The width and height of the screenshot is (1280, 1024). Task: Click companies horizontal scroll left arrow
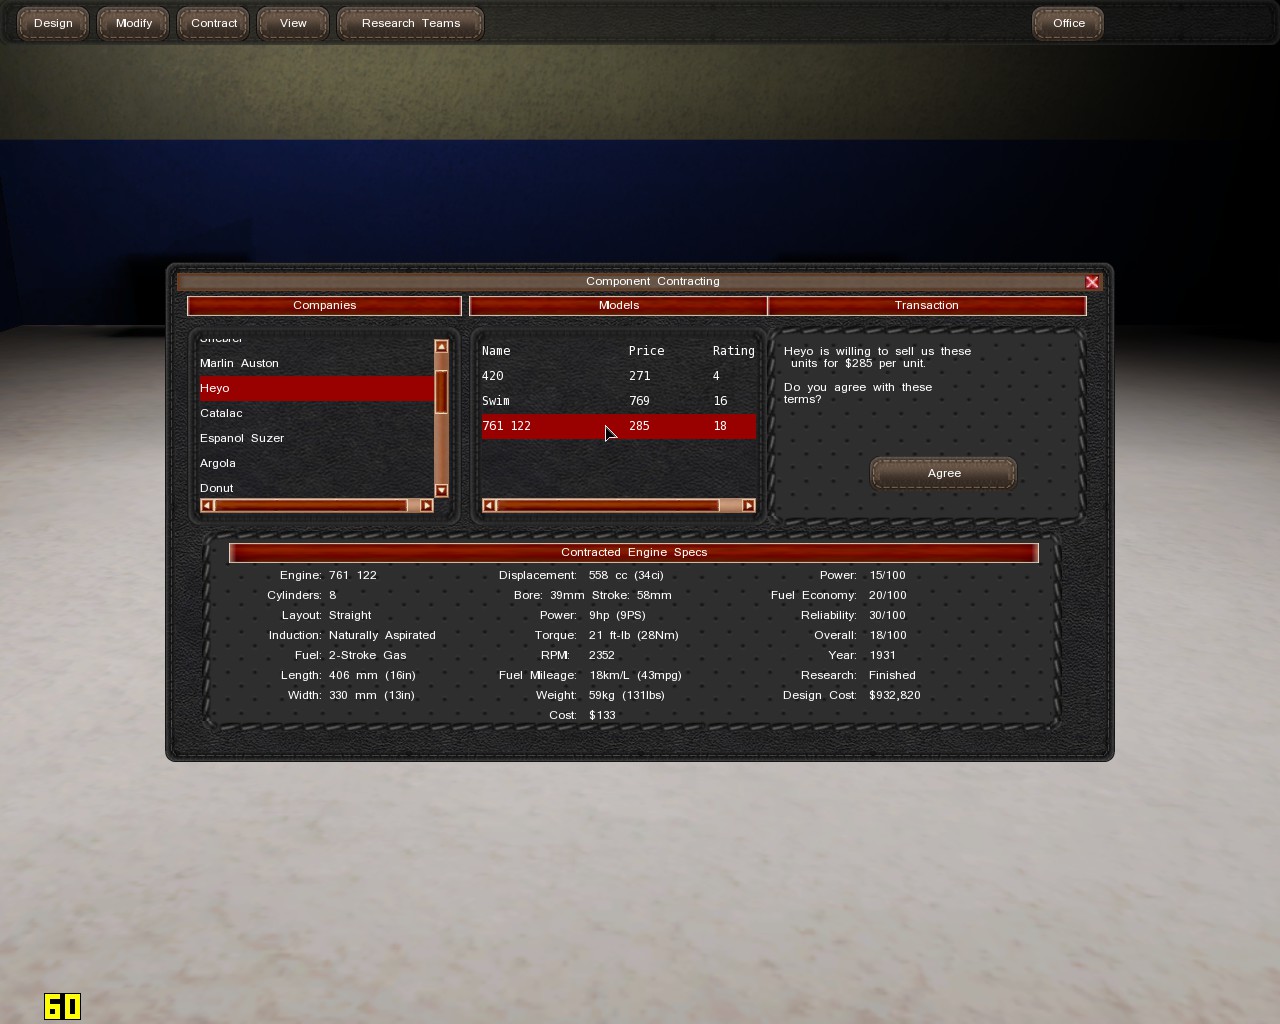207,506
